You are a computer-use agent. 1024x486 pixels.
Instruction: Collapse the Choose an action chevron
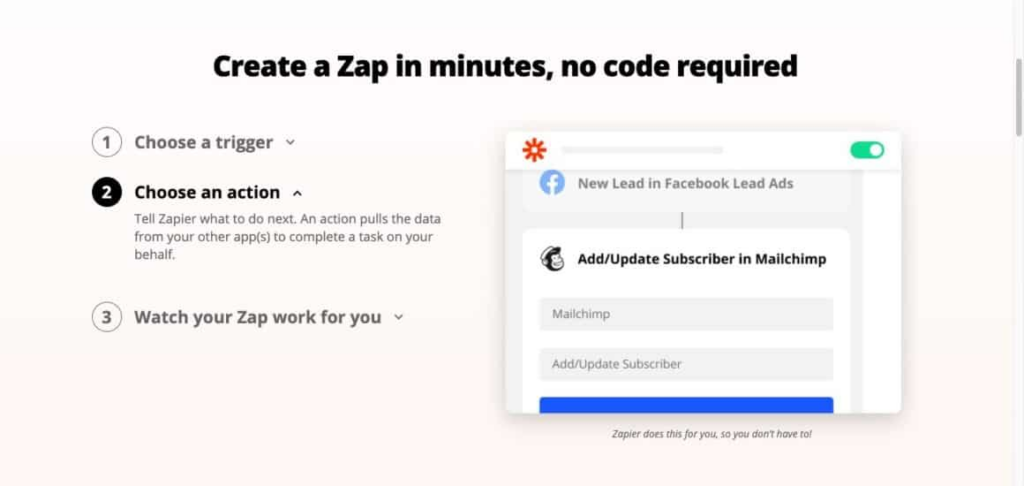pyautogui.click(x=298, y=193)
